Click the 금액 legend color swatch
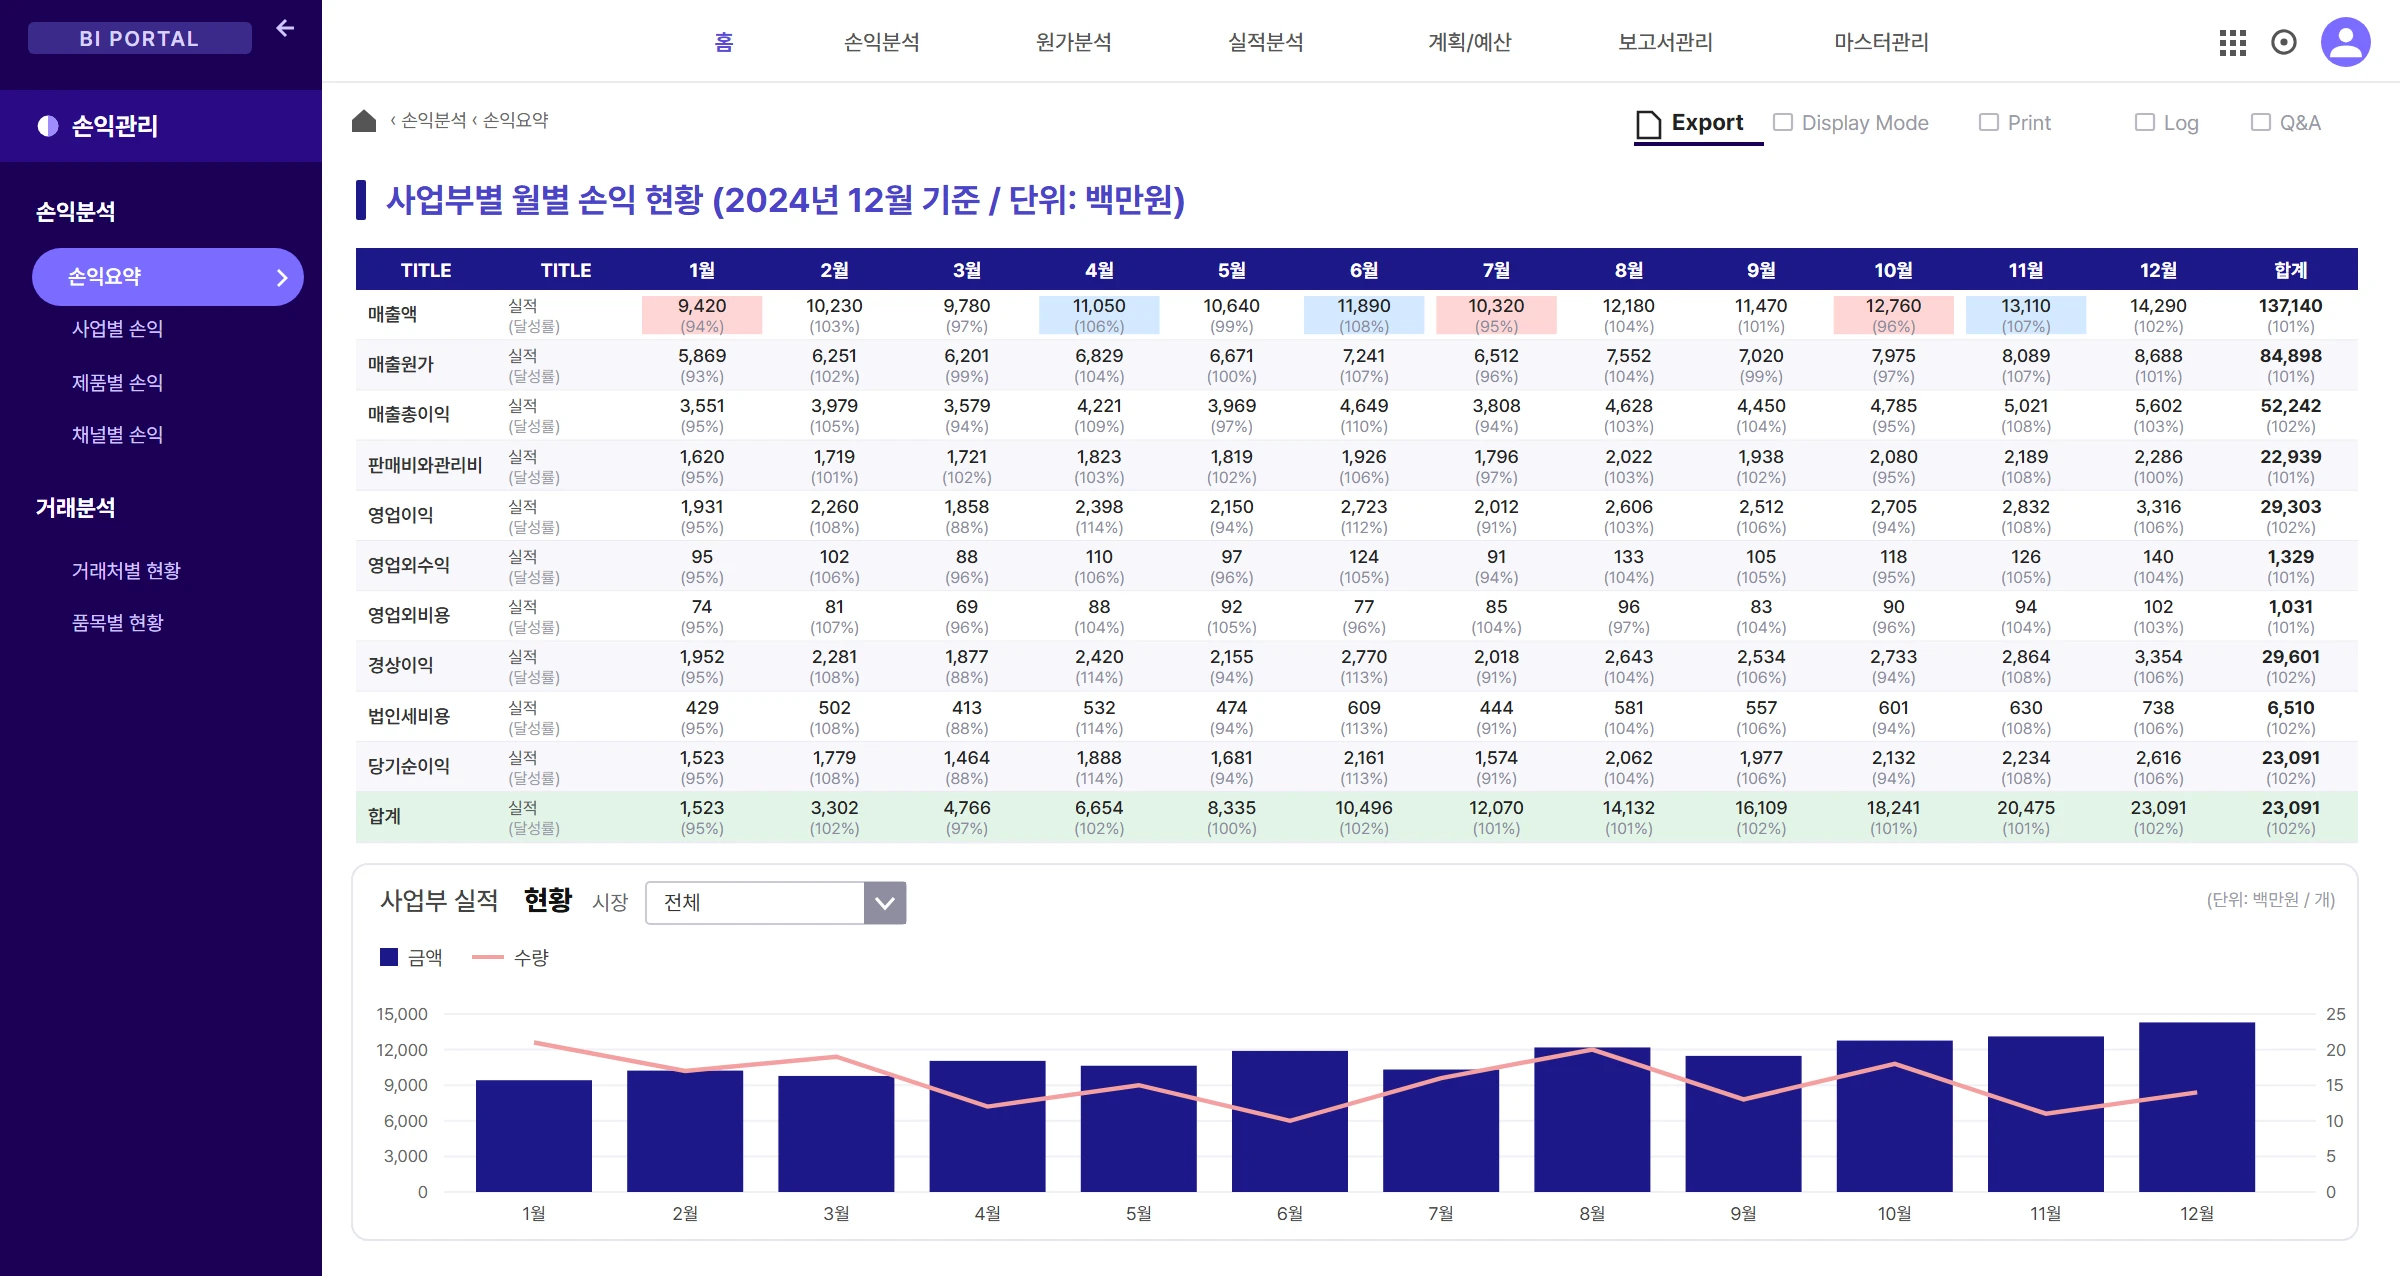 pyautogui.click(x=389, y=957)
